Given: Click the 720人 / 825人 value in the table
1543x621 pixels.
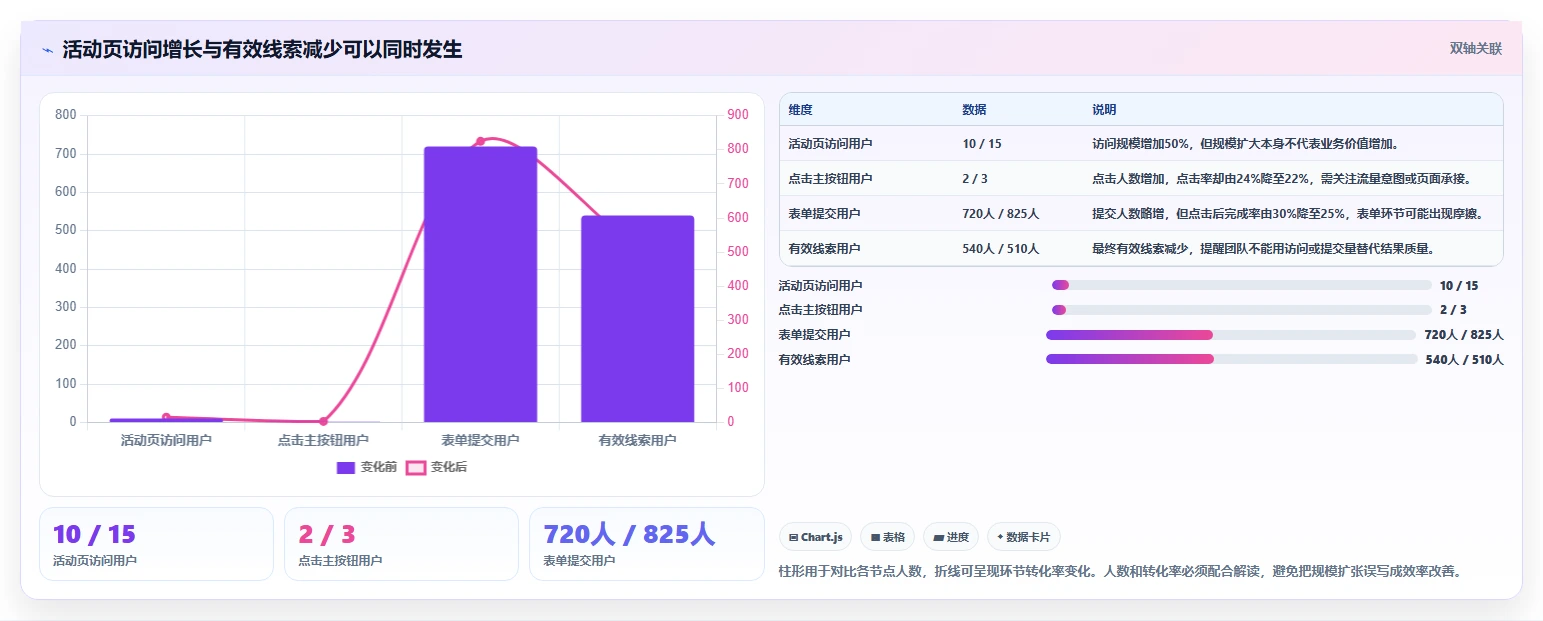Looking at the screenshot, I should (1001, 214).
